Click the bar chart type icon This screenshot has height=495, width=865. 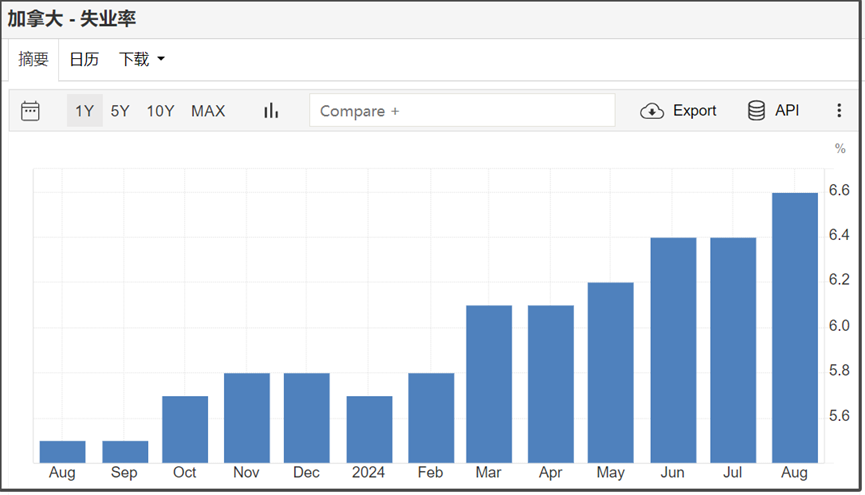point(271,111)
